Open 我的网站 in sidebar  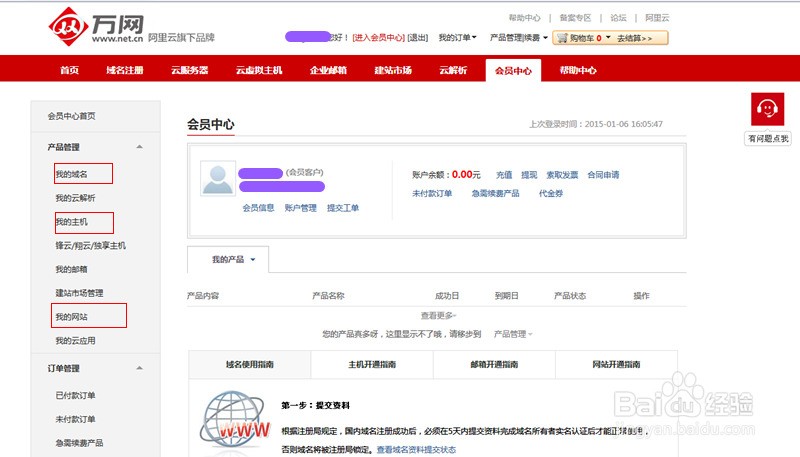pos(71,317)
